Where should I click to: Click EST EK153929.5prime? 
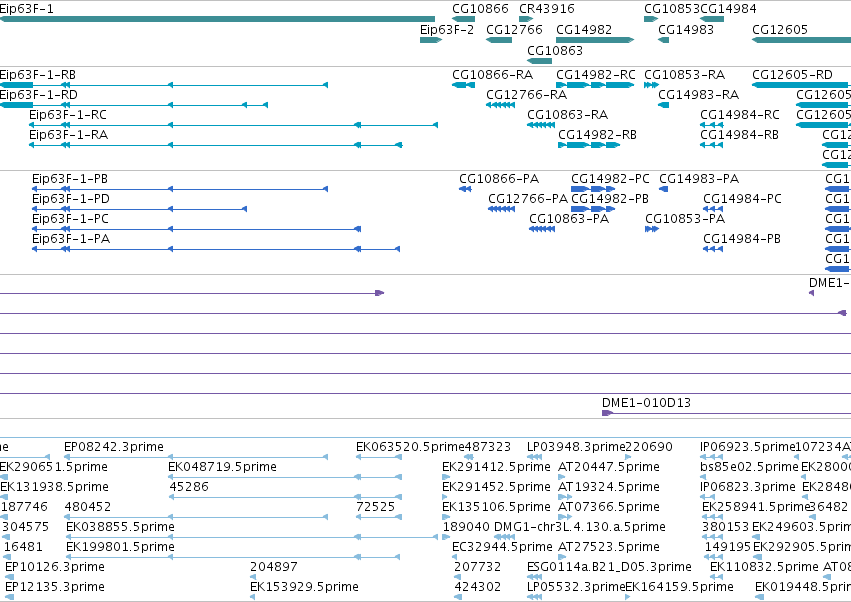click(x=304, y=587)
